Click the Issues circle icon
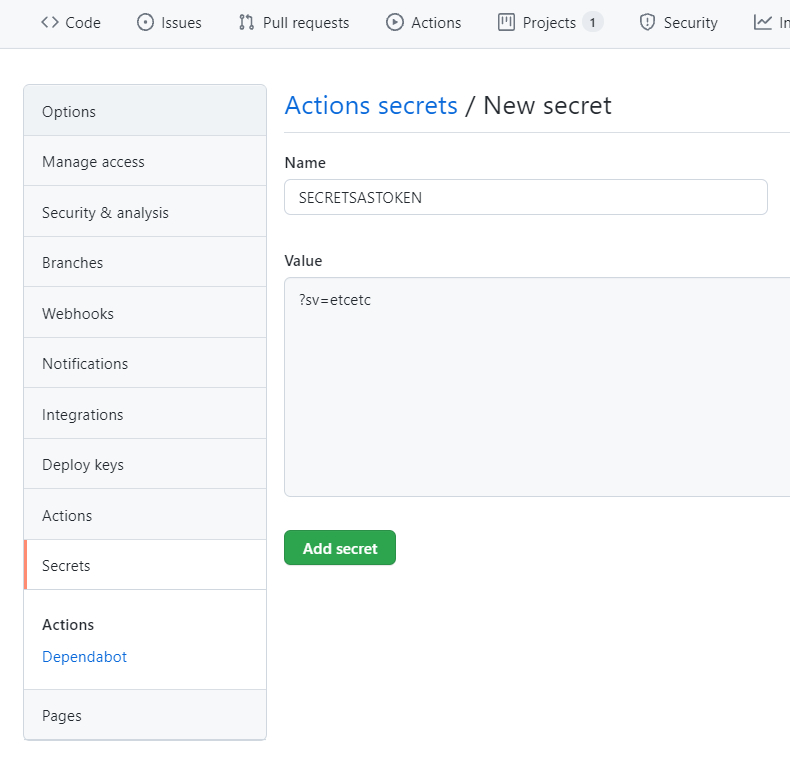The image size is (790, 773). coord(145,22)
